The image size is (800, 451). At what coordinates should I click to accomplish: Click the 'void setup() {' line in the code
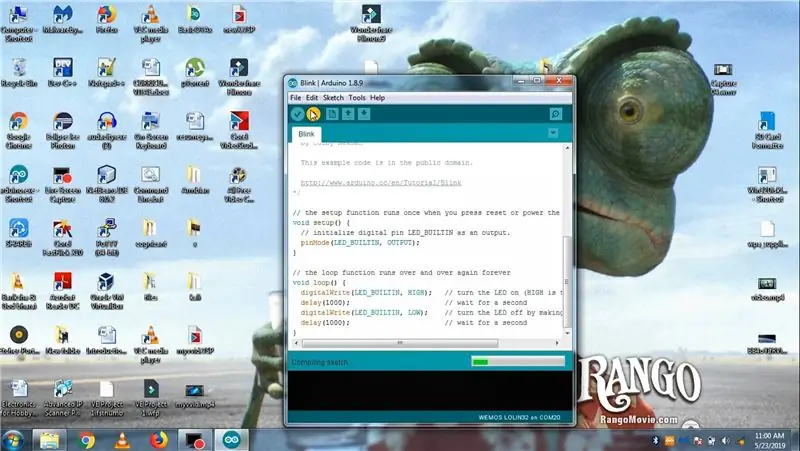321,222
